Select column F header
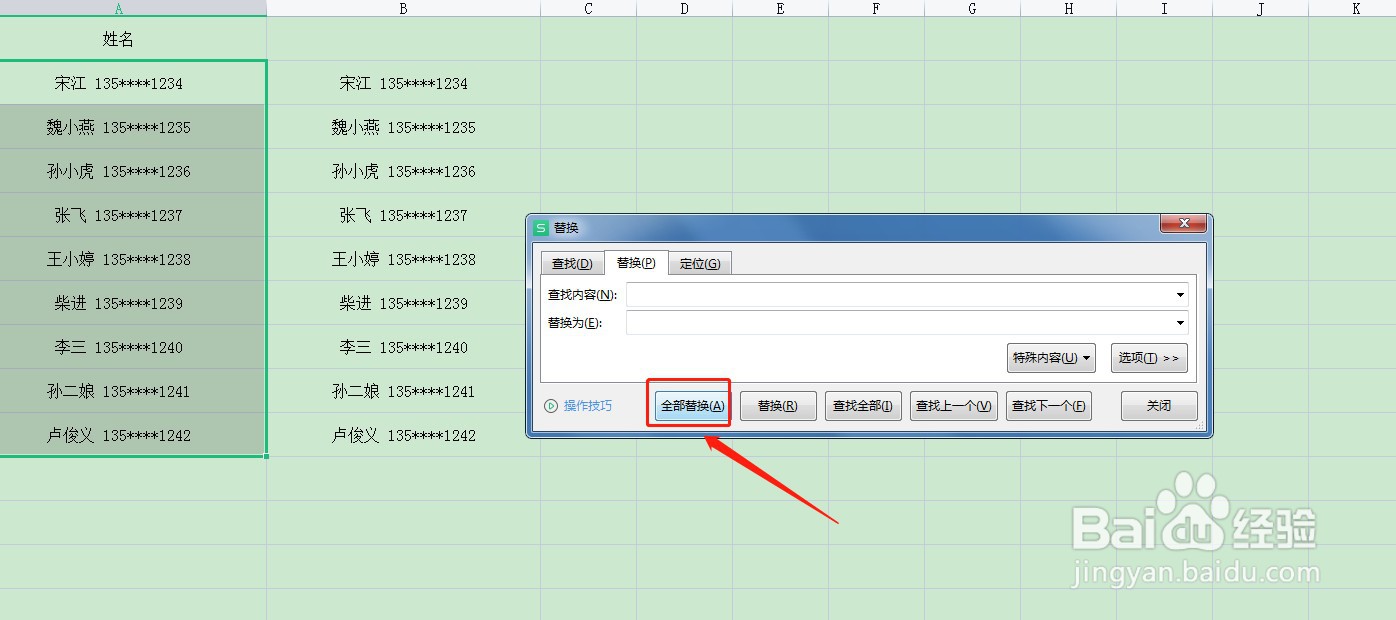 [x=876, y=8]
